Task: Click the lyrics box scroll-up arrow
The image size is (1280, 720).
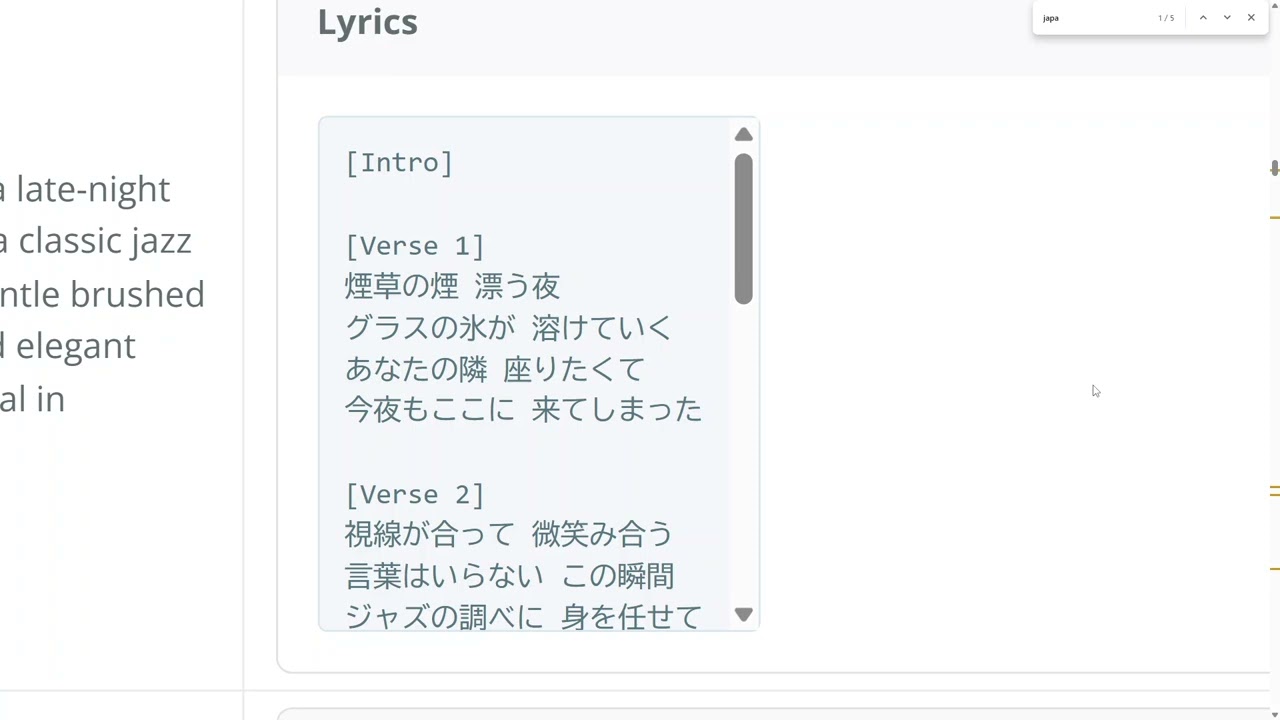Action: (743, 135)
